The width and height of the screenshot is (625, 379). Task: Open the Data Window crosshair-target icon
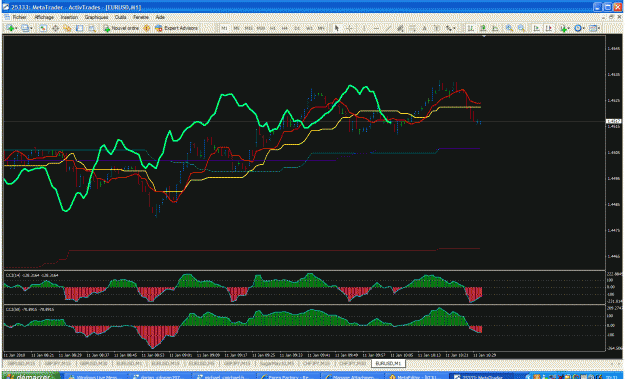(55, 28)
